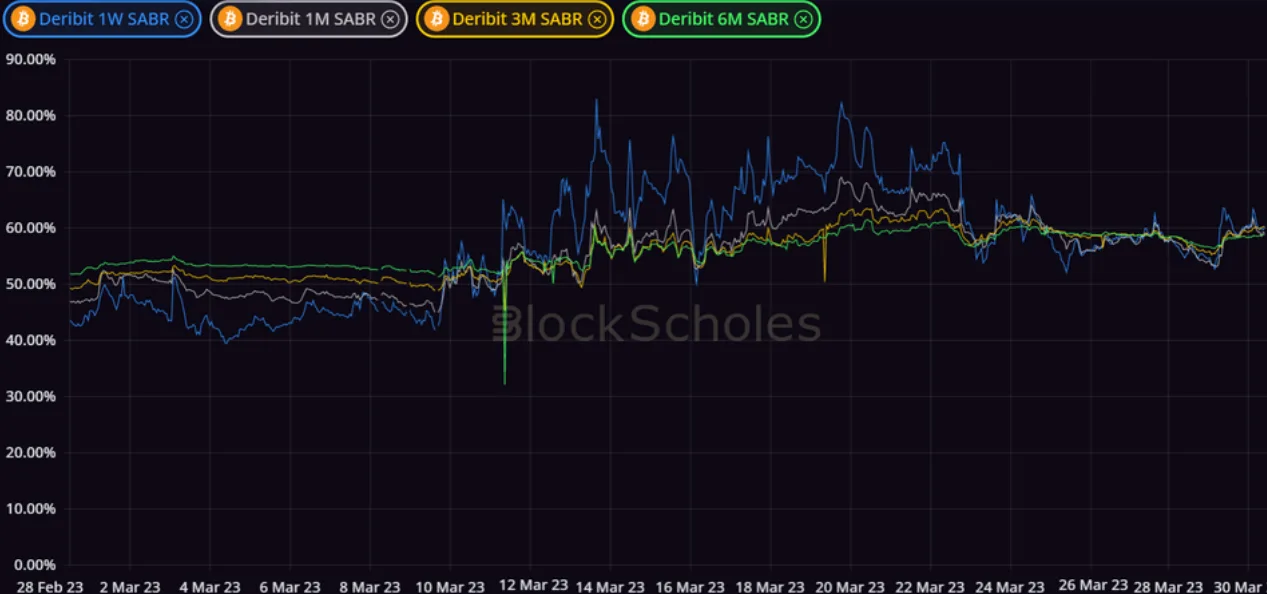Click Bitcoin icon in 6M SABR chip
This screenshot has width=1267, height=594.
point(643,19)
